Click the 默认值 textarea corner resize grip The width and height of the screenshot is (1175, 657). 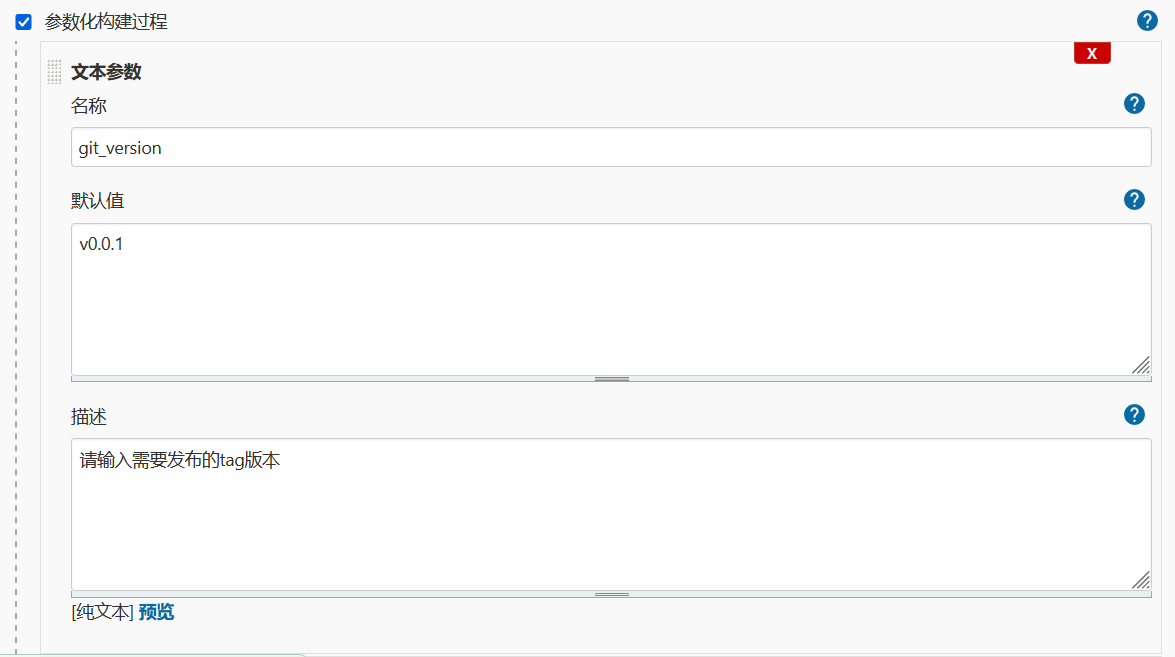click(1141, 366)
